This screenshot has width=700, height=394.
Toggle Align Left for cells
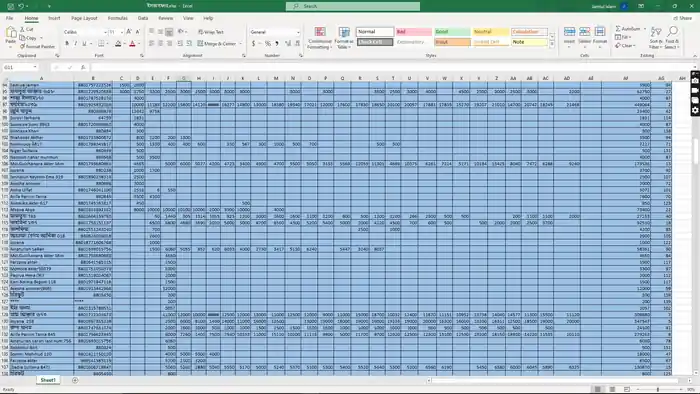152,43
